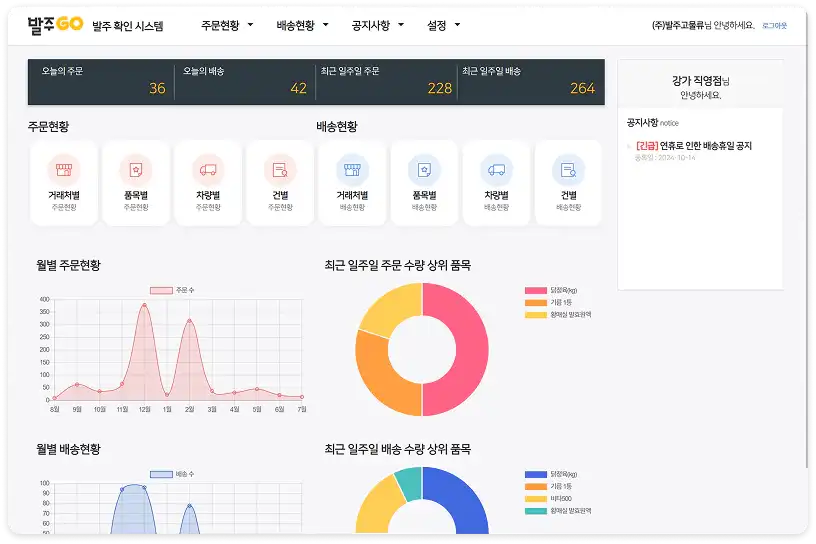This screenshot has height=544, width=816.
Task: Click the 최근 일주일 주문 수량 상위 품목 heading
Action: tap(398, 265)
